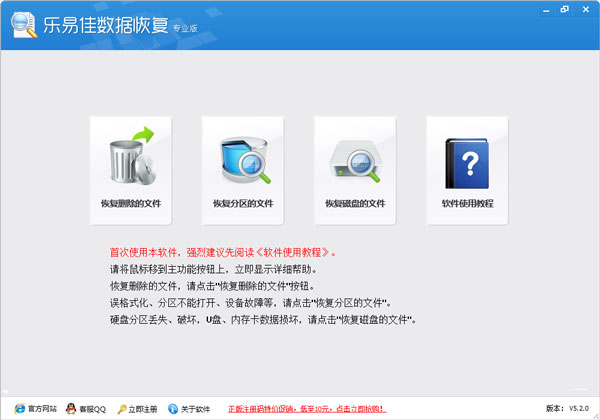The width and height of the screenshot is (600, 420).
Task: Click the hard disk recovery icon
Action: 354,159
